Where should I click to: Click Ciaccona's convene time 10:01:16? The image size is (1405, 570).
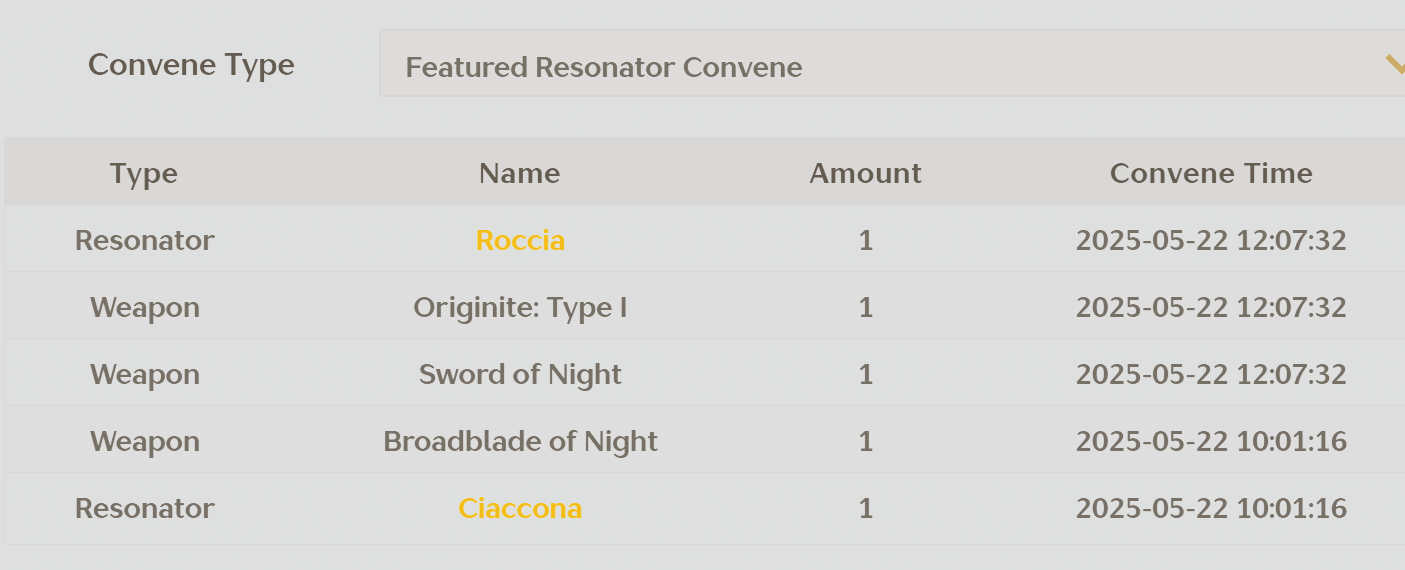pyautogui.click(x=1211, y=508)
